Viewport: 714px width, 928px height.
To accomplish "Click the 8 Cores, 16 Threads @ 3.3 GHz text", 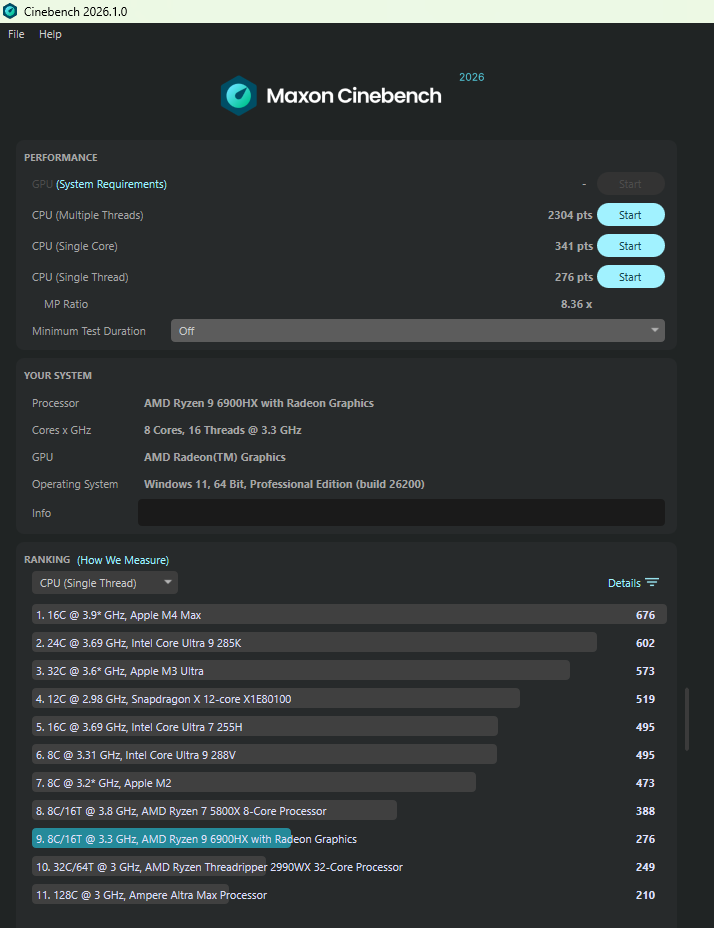I will [x=223, y=430].
